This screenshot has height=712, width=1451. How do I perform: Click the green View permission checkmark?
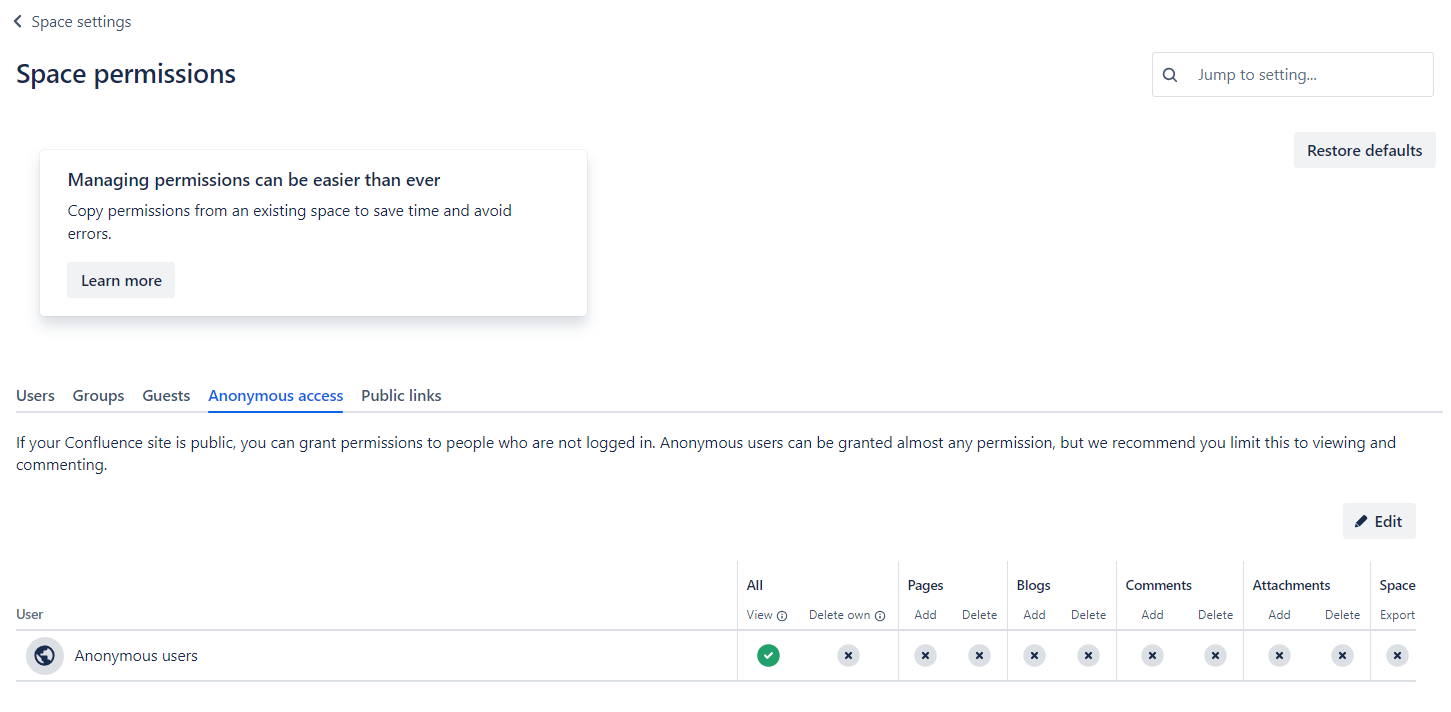(x=768, y=656)
